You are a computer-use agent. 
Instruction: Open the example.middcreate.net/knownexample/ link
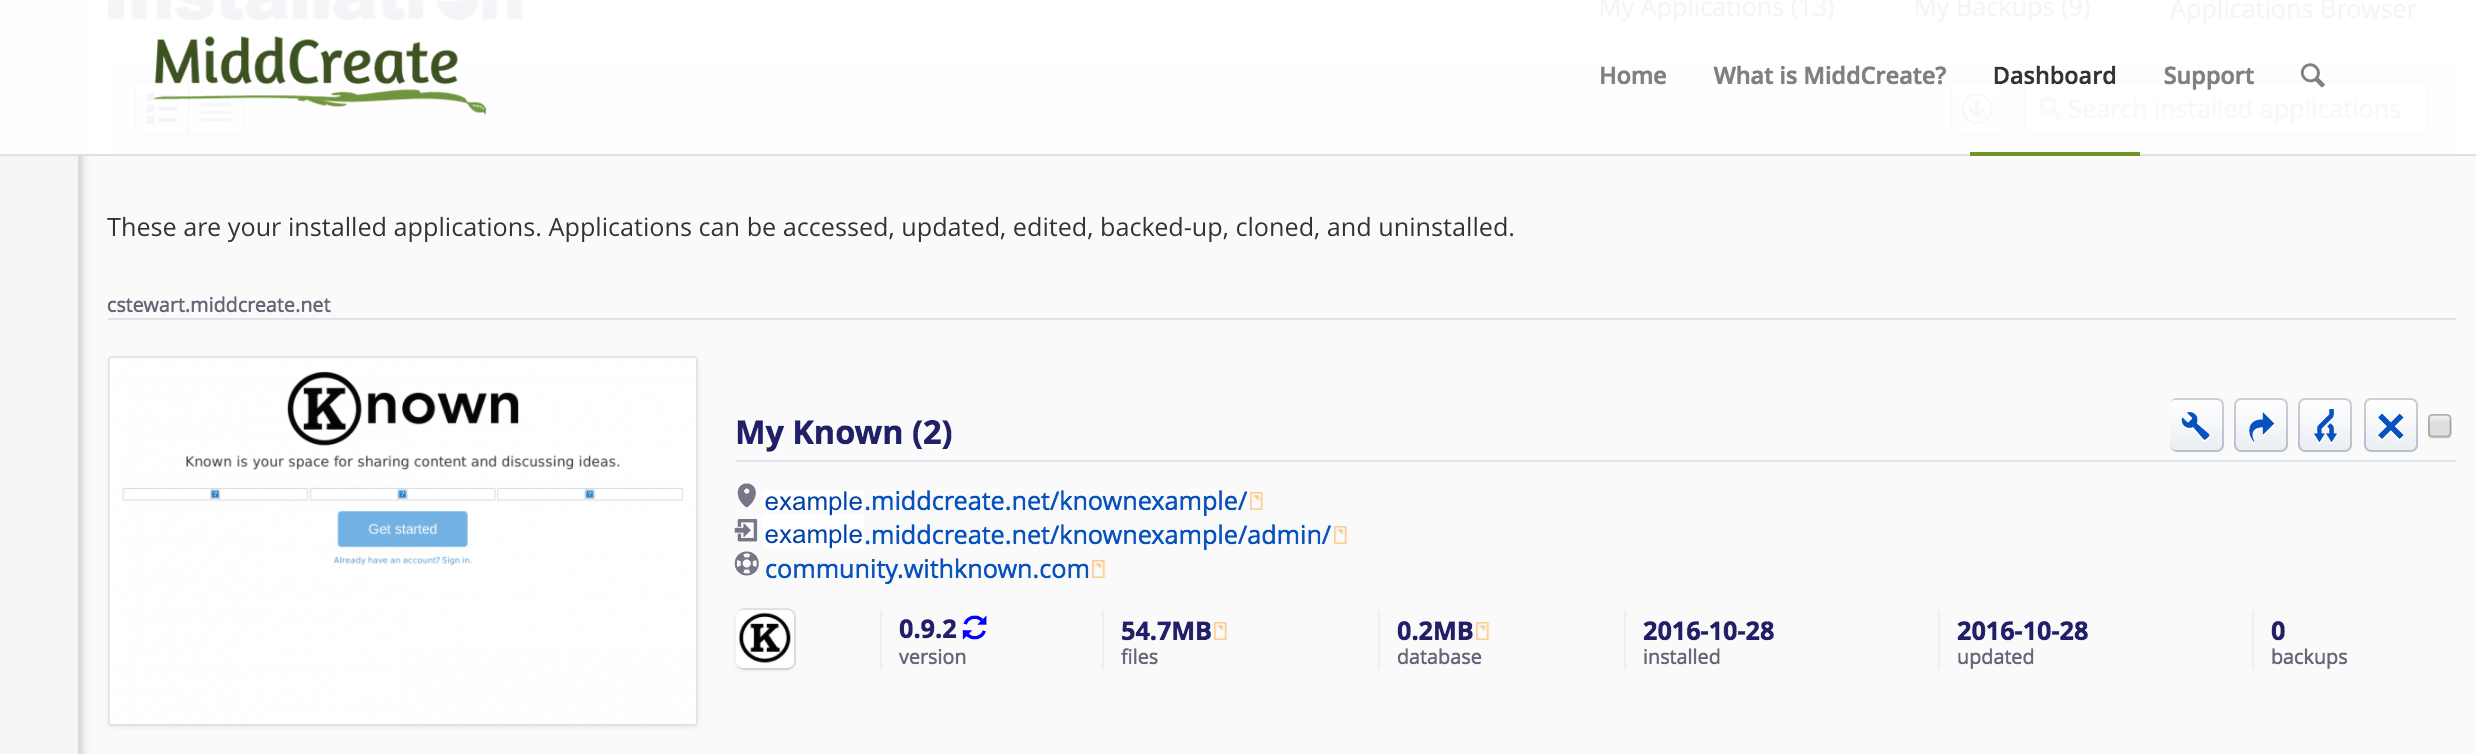[x=1005, y=501]
